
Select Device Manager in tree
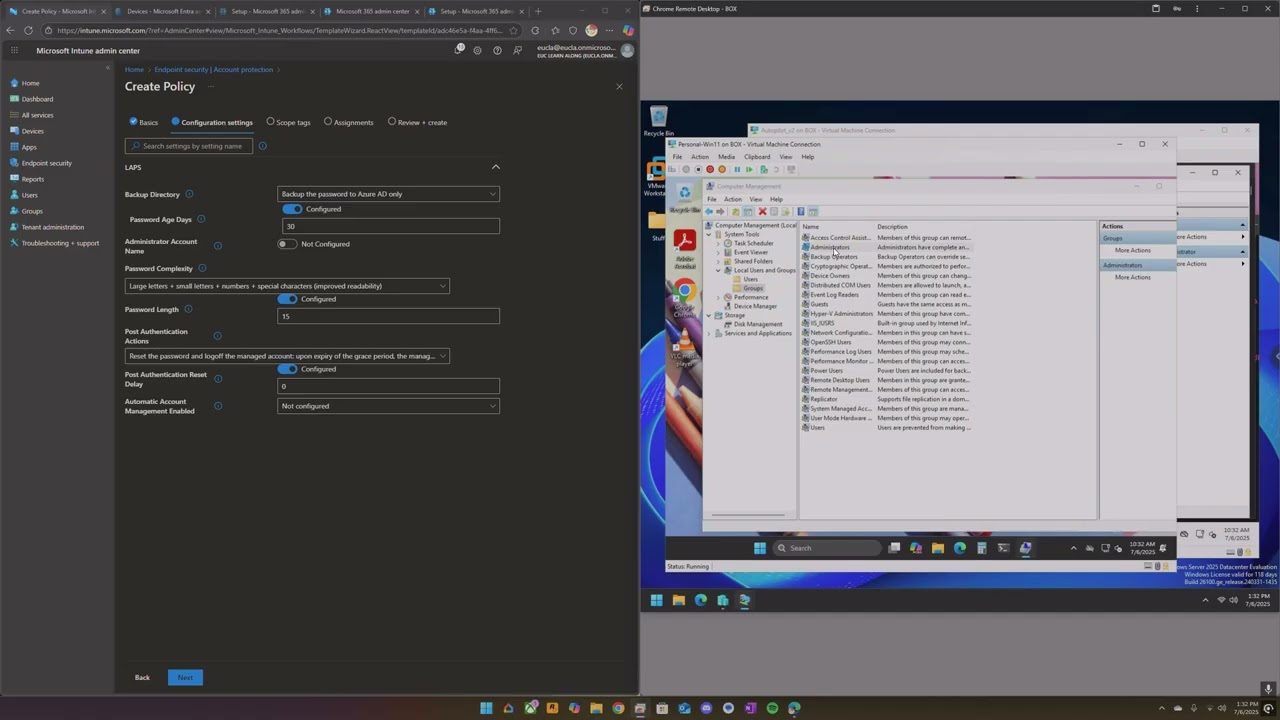[755, 306]
